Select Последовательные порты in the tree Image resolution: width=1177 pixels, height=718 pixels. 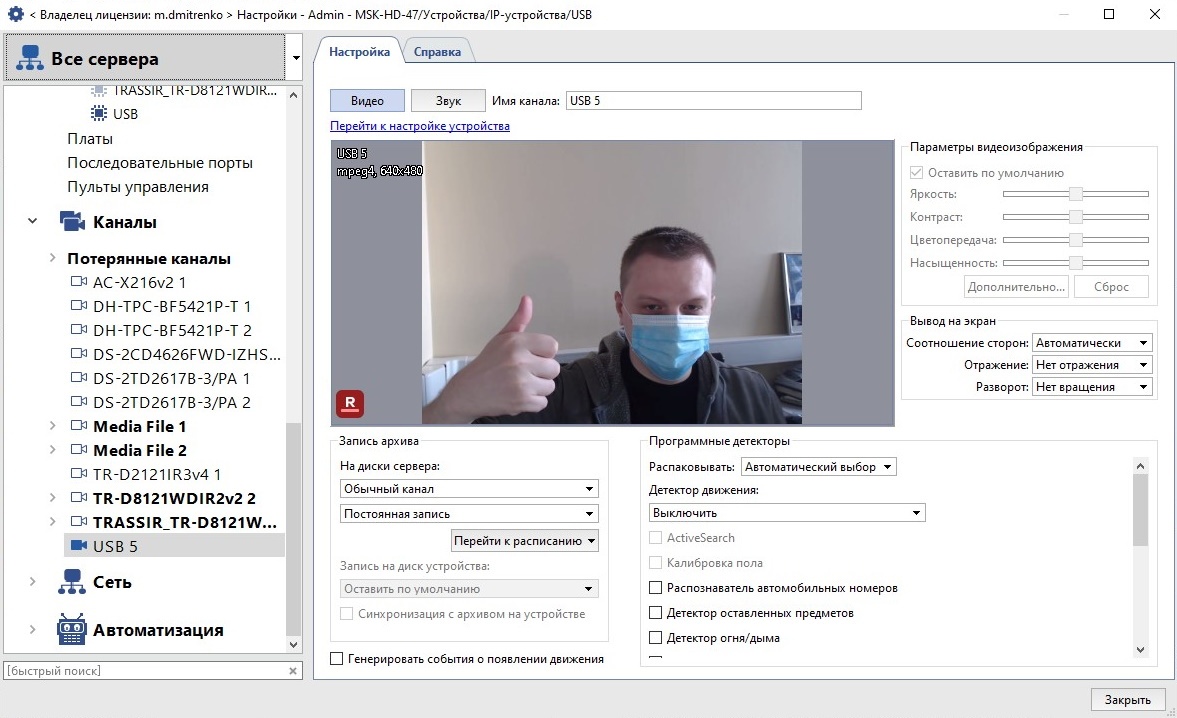160,163
